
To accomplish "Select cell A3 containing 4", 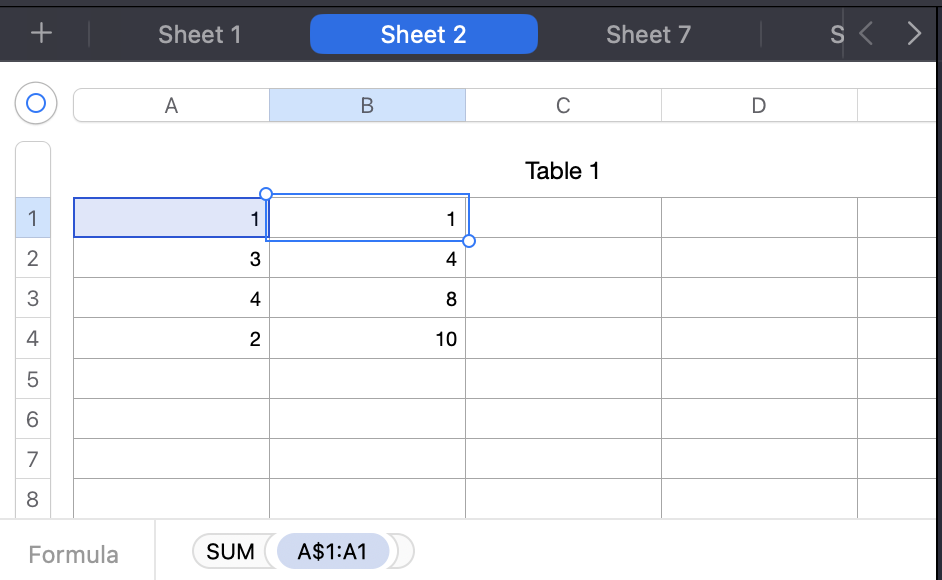I will 171,299.
